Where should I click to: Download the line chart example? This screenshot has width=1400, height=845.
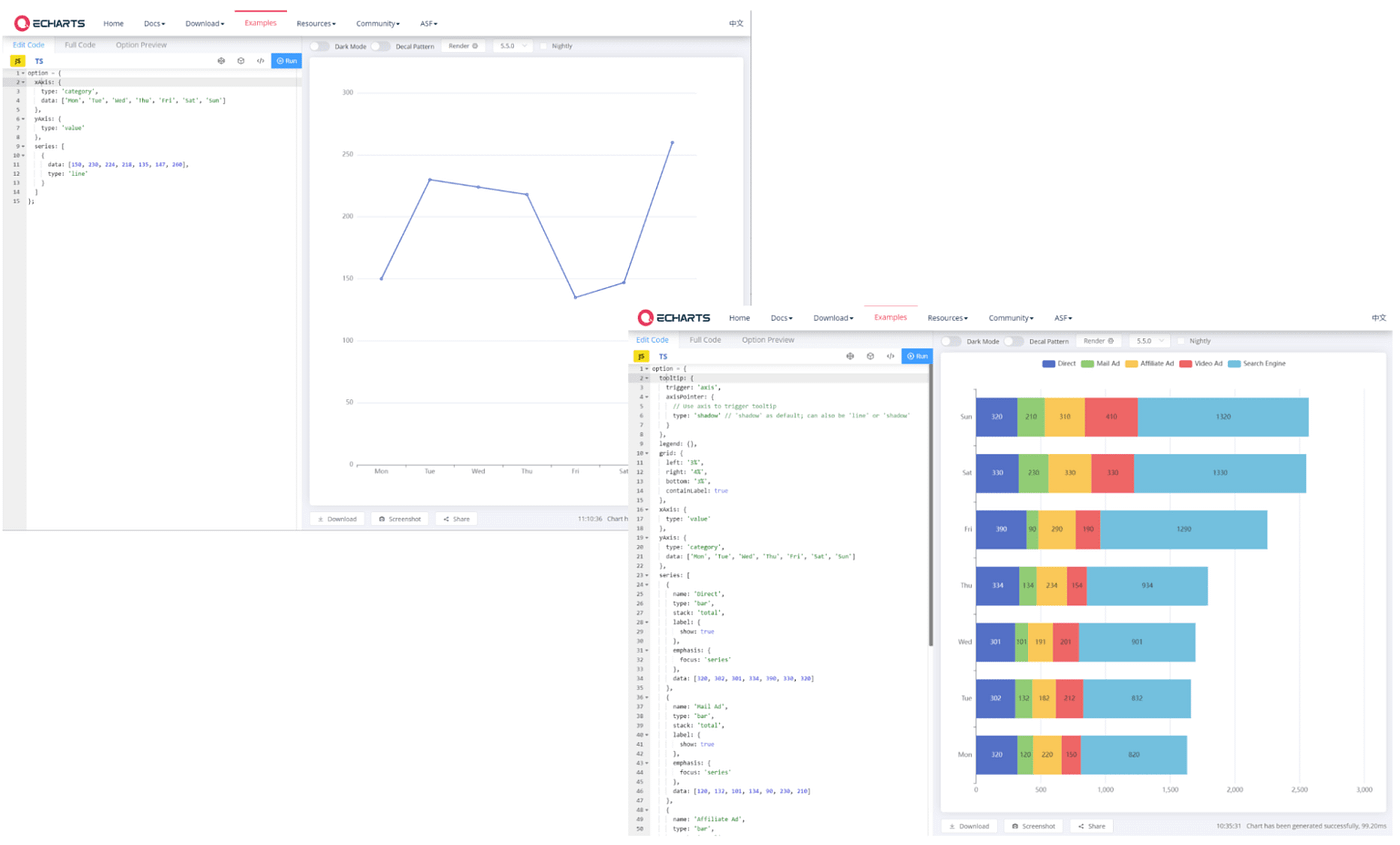click(336, 519)
